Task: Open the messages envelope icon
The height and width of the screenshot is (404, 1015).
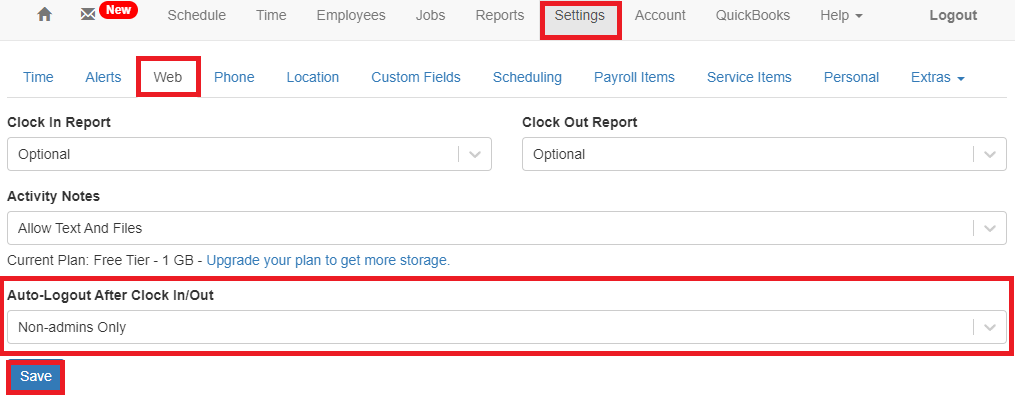Action: 88,16
